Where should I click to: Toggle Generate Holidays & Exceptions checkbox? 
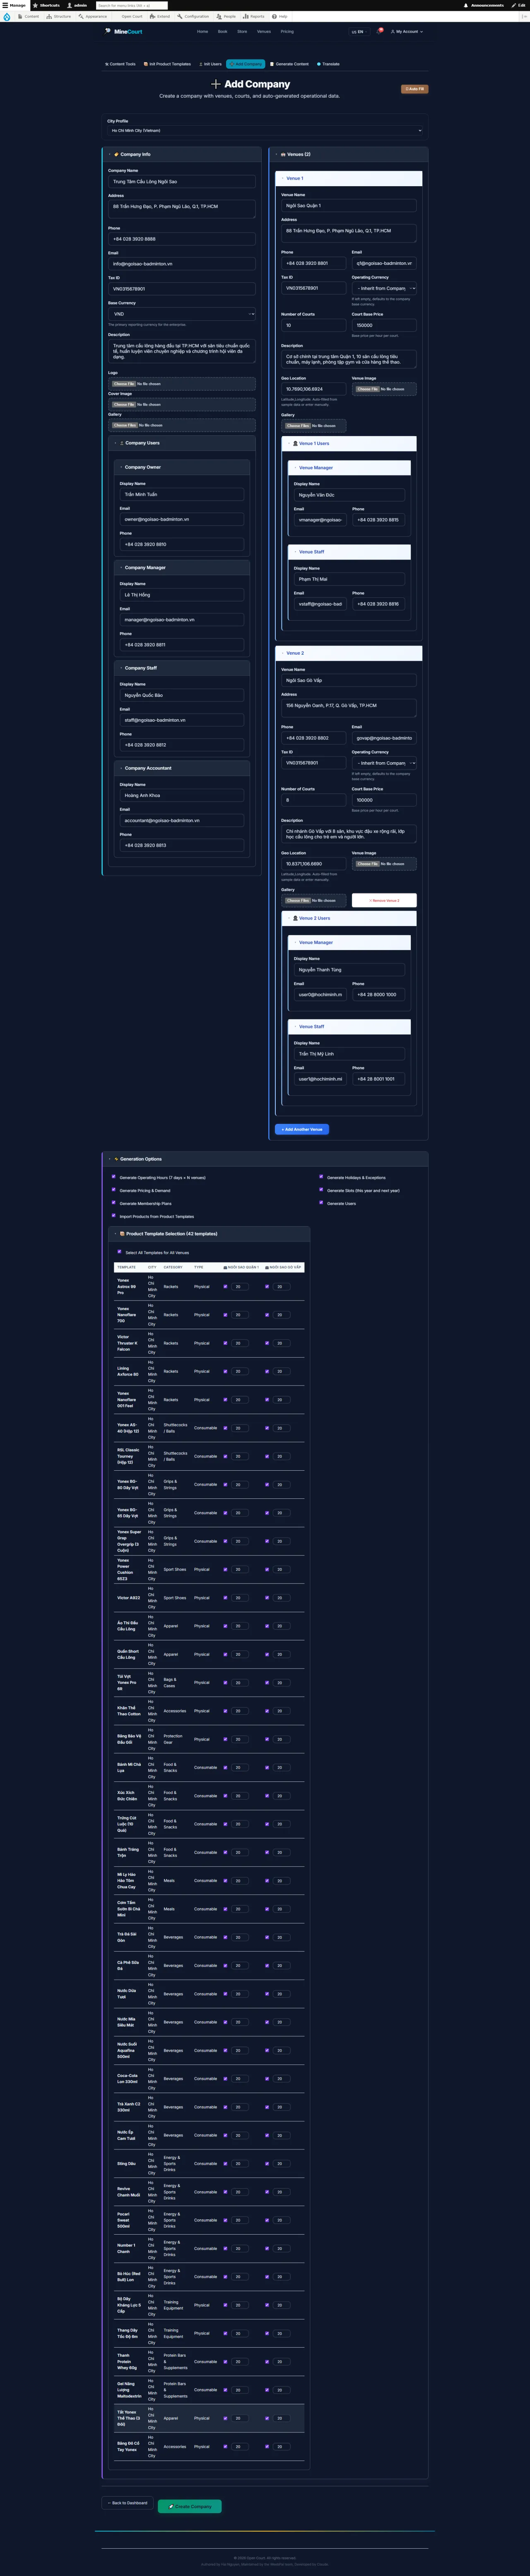321,1177
